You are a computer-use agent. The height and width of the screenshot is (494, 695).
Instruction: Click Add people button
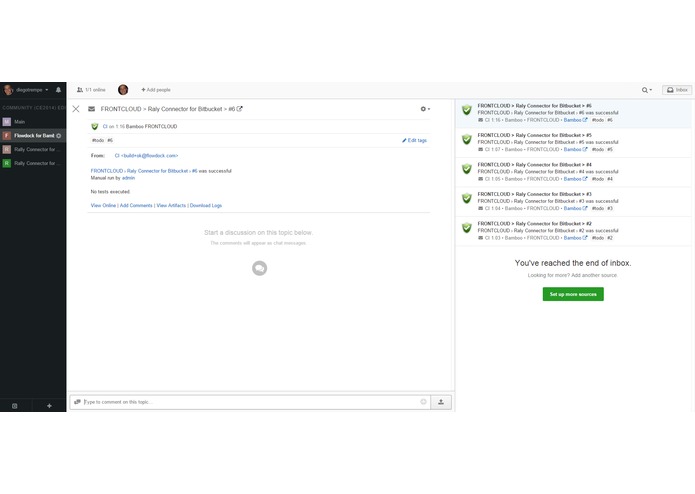pyautogui.click(x=156, y=90)
